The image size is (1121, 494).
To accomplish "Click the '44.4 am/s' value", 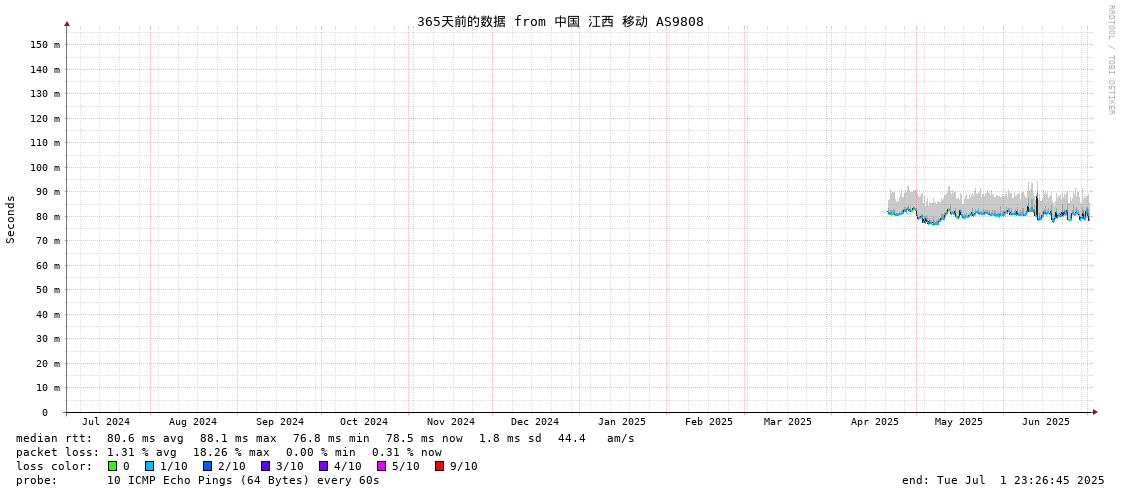I will 598,438.
